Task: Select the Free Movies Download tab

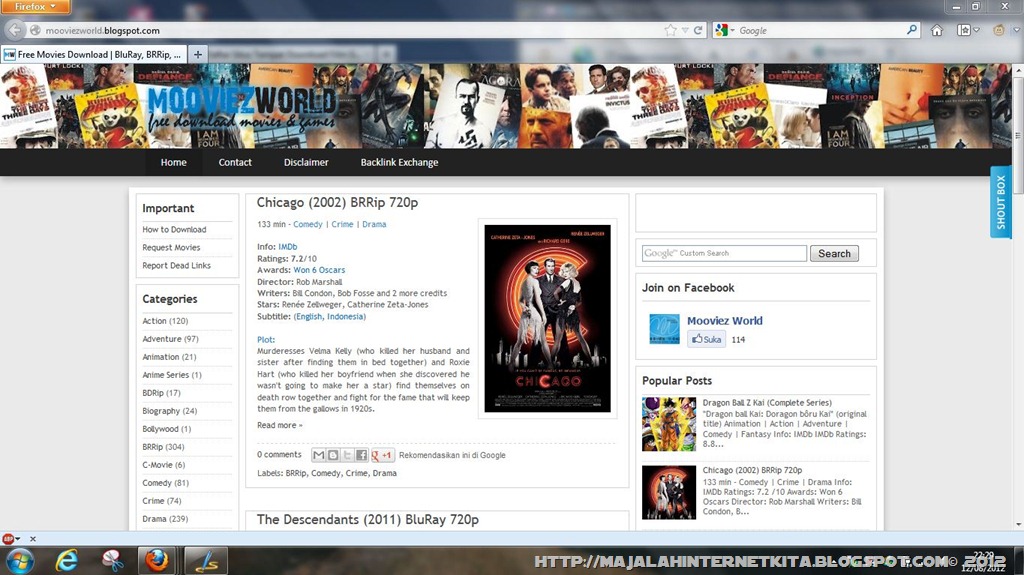Action: 94,54
